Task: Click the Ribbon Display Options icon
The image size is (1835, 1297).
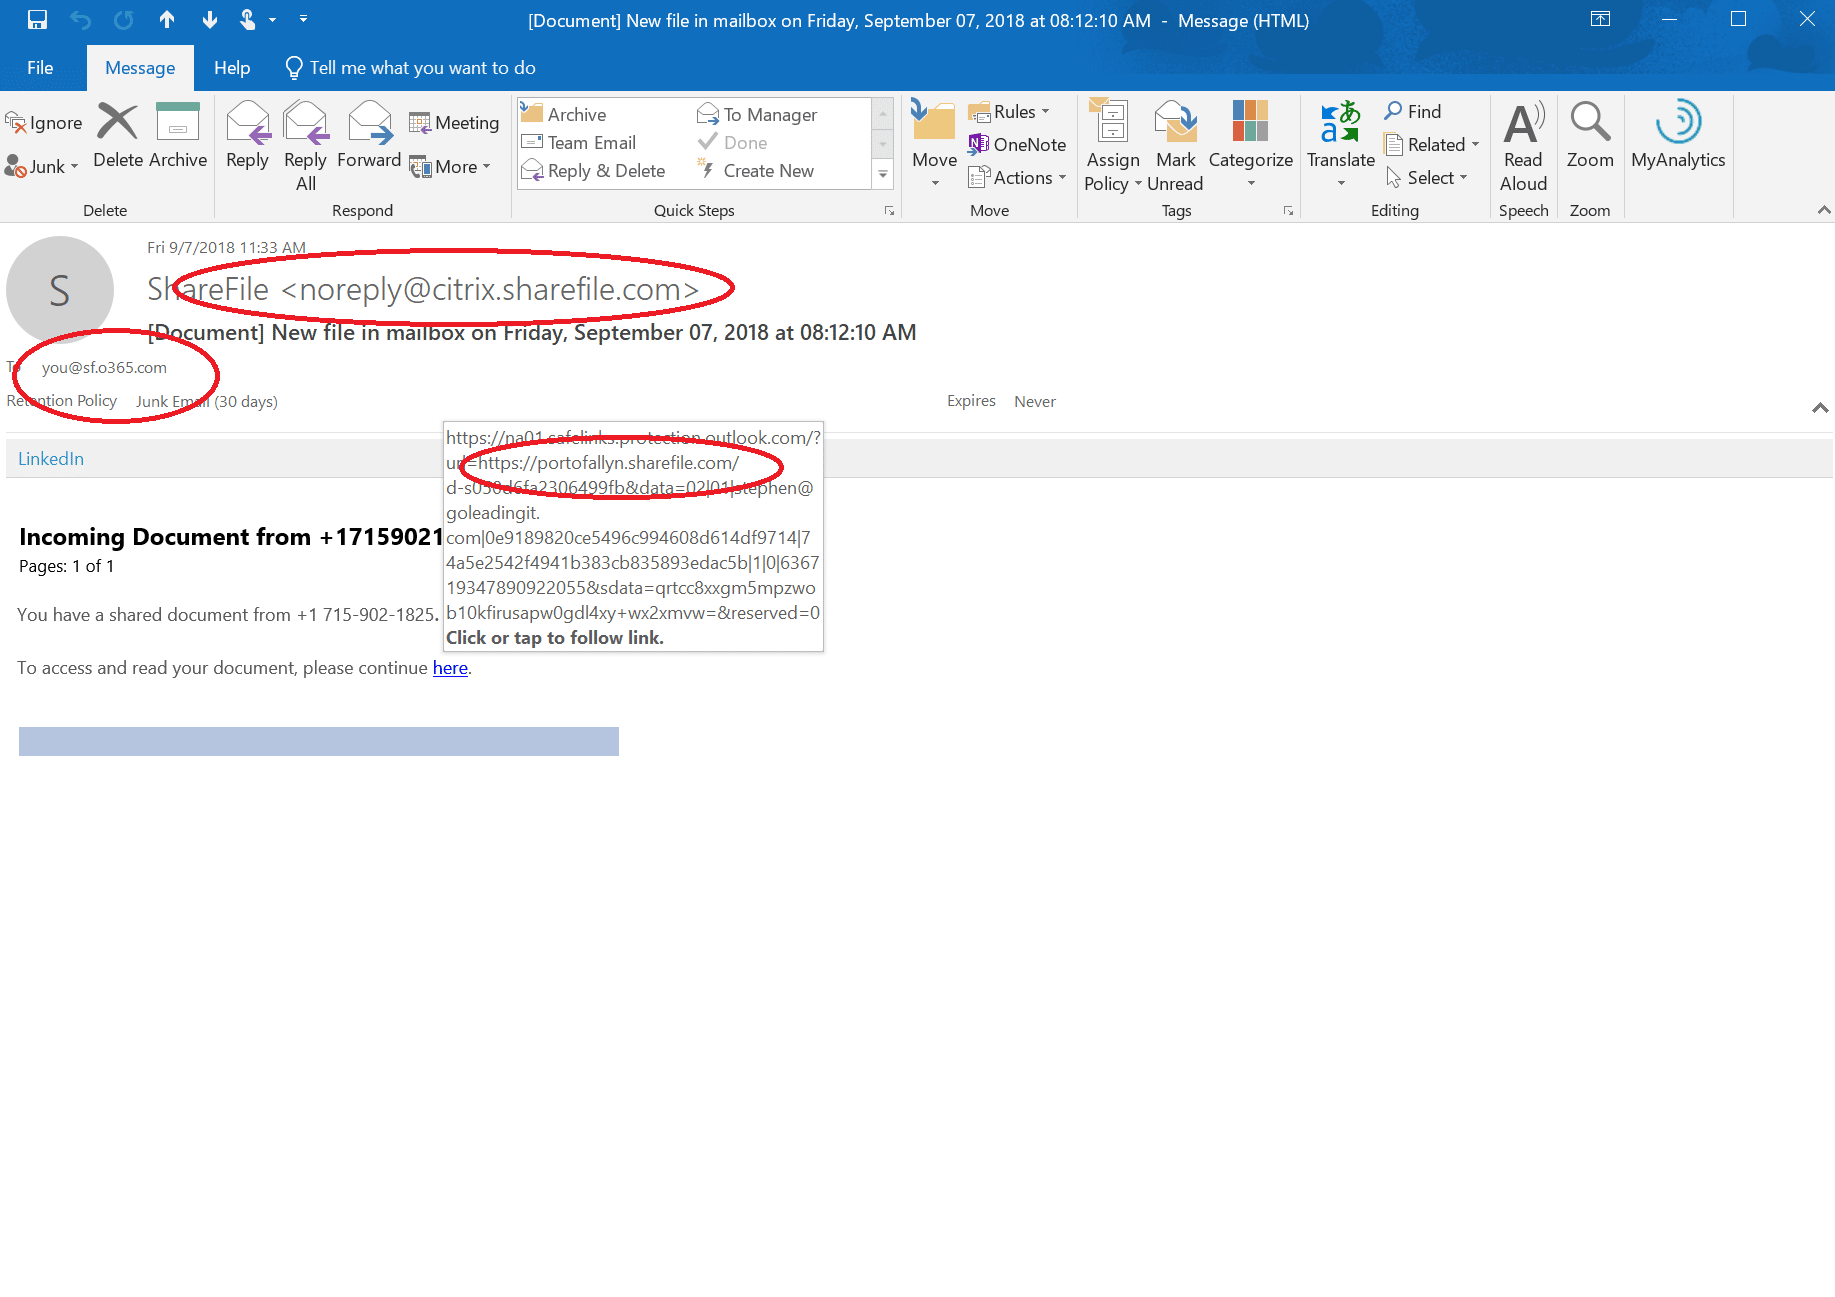Action: click(x=1600, y=19)
